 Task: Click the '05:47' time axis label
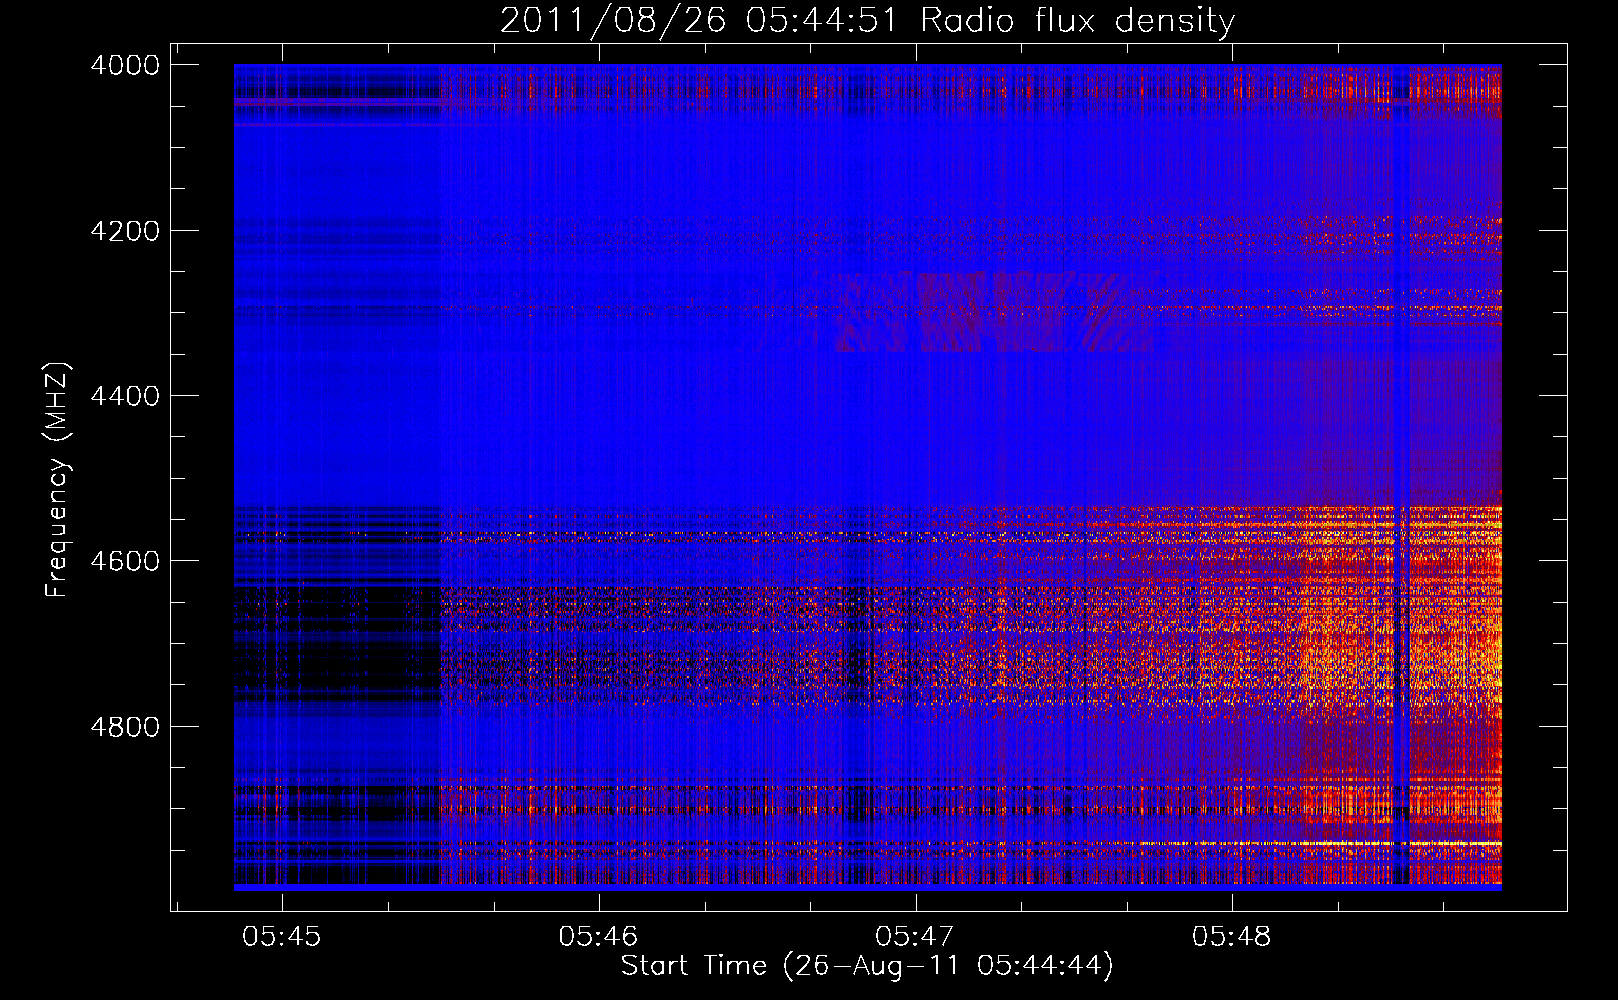click(915, 937)
